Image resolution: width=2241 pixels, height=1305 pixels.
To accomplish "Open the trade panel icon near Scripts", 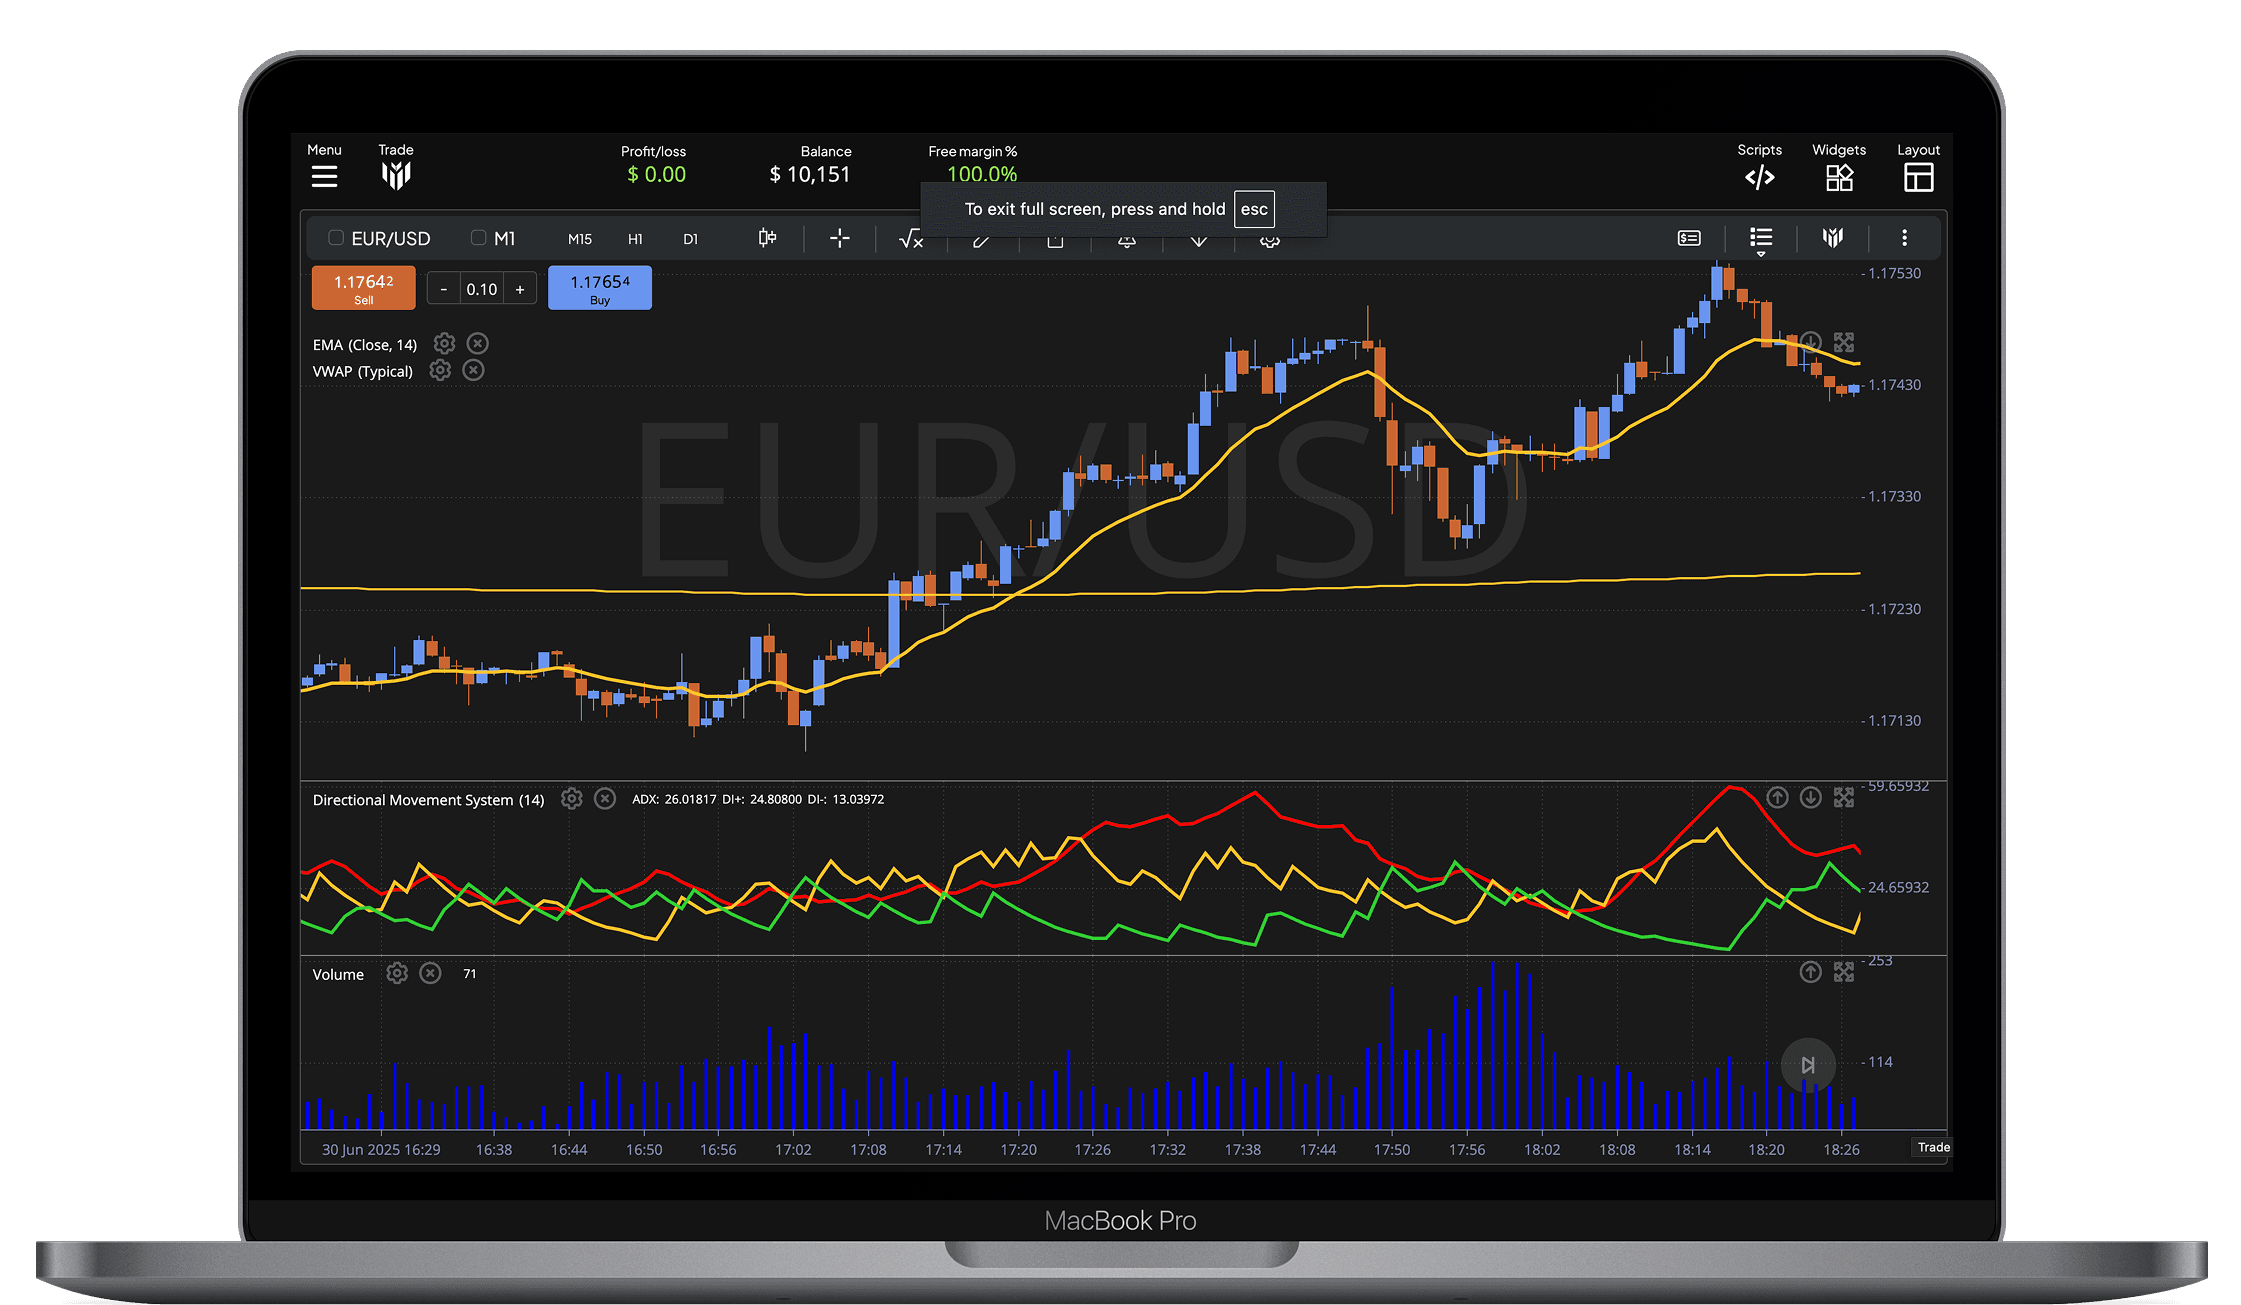I will tap(1689, 238).
